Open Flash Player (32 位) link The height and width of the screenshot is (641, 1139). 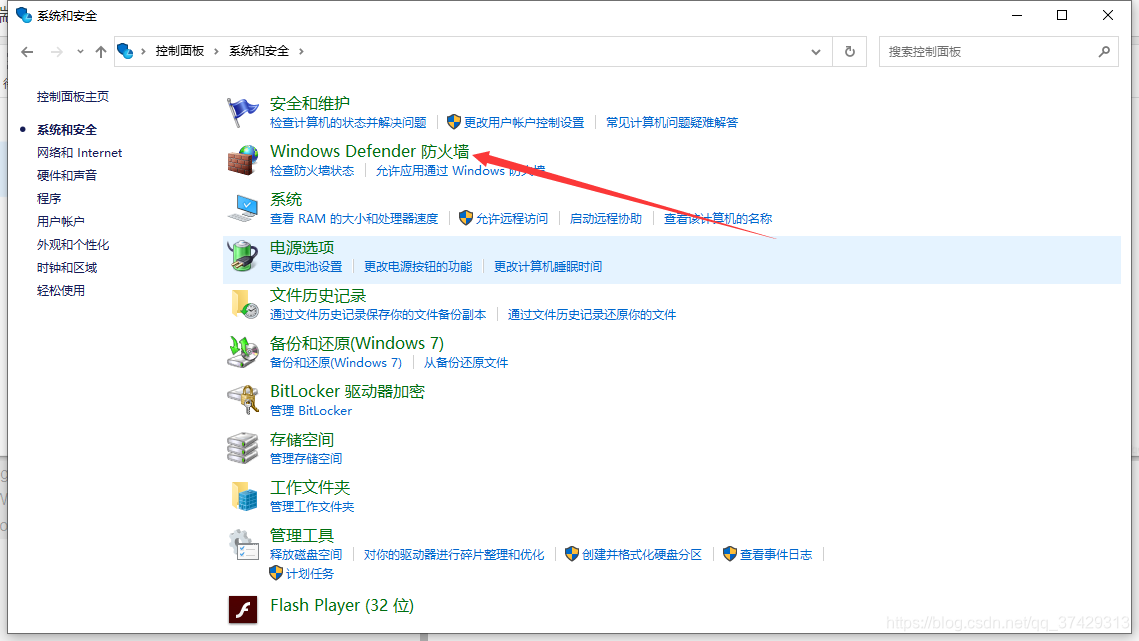pyautogui.click(x=341, y=605)
